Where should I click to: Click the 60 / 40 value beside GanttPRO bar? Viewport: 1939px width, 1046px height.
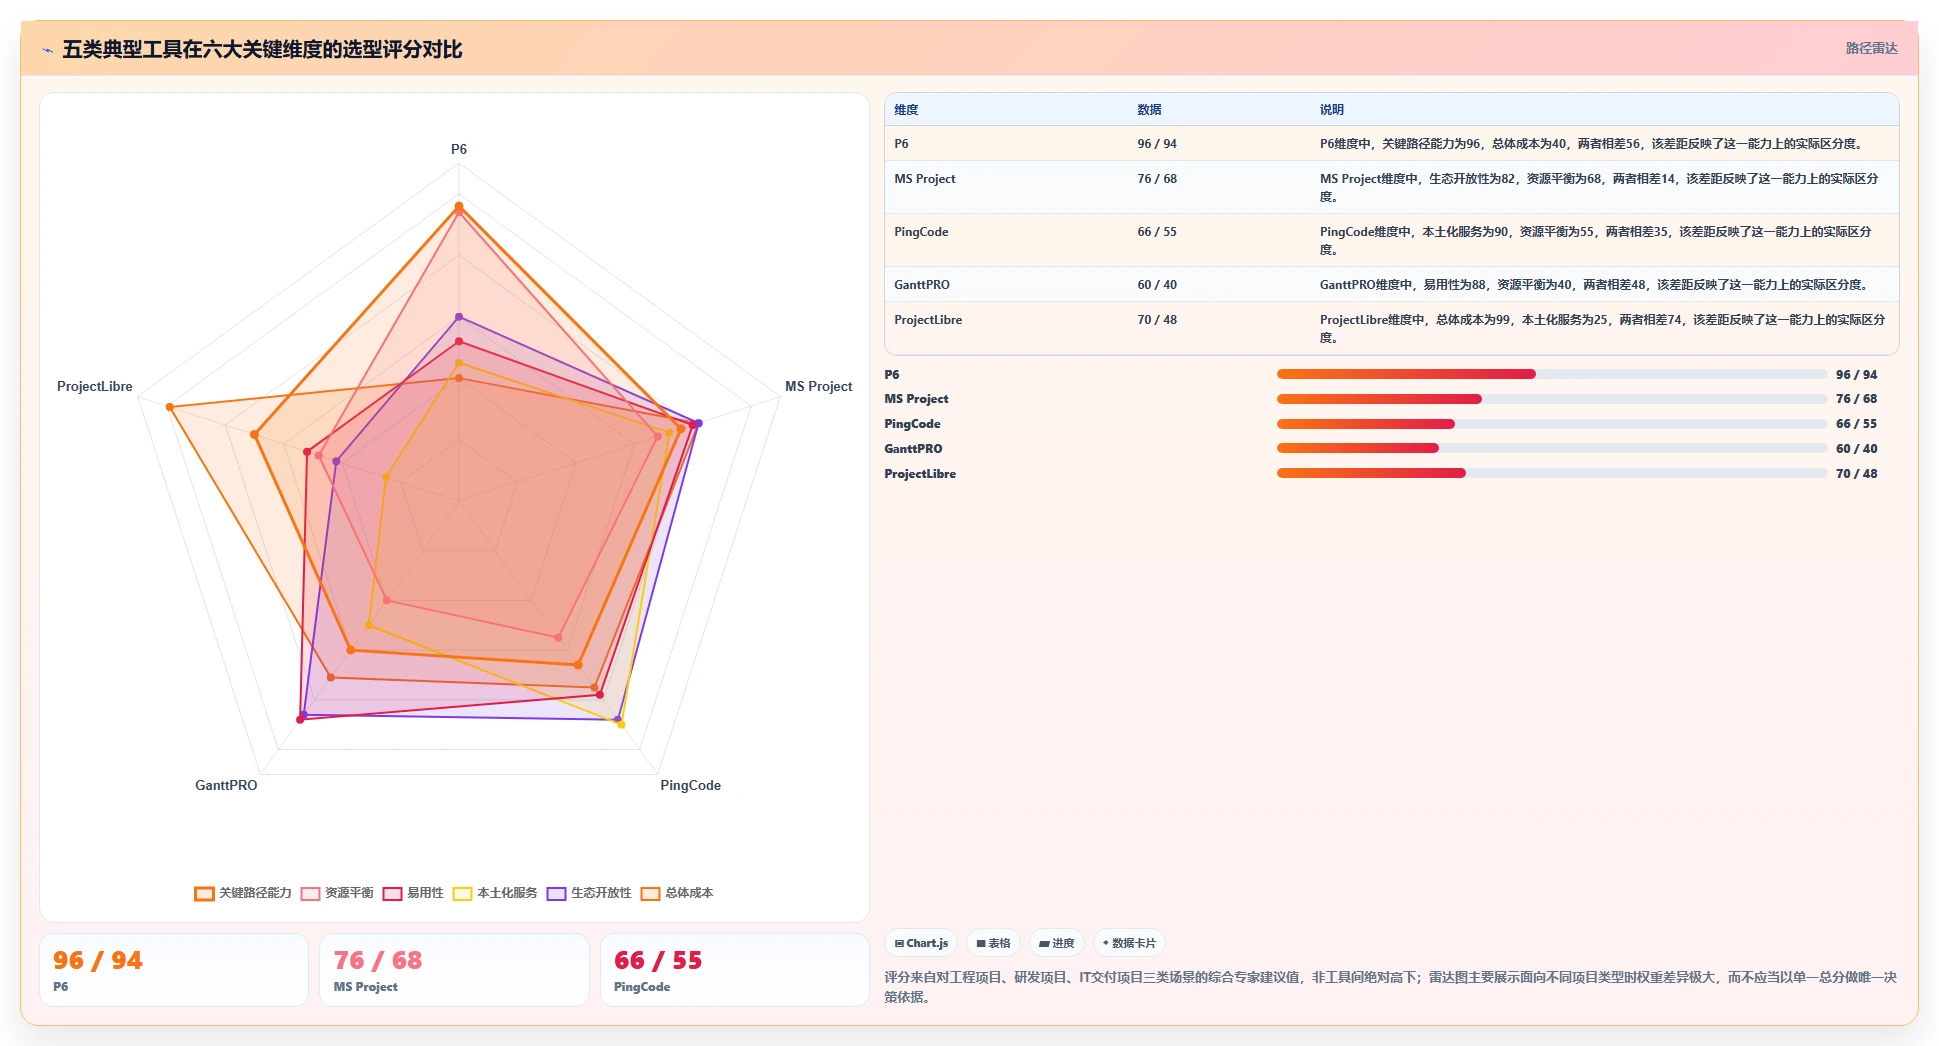coord(1856,449)
